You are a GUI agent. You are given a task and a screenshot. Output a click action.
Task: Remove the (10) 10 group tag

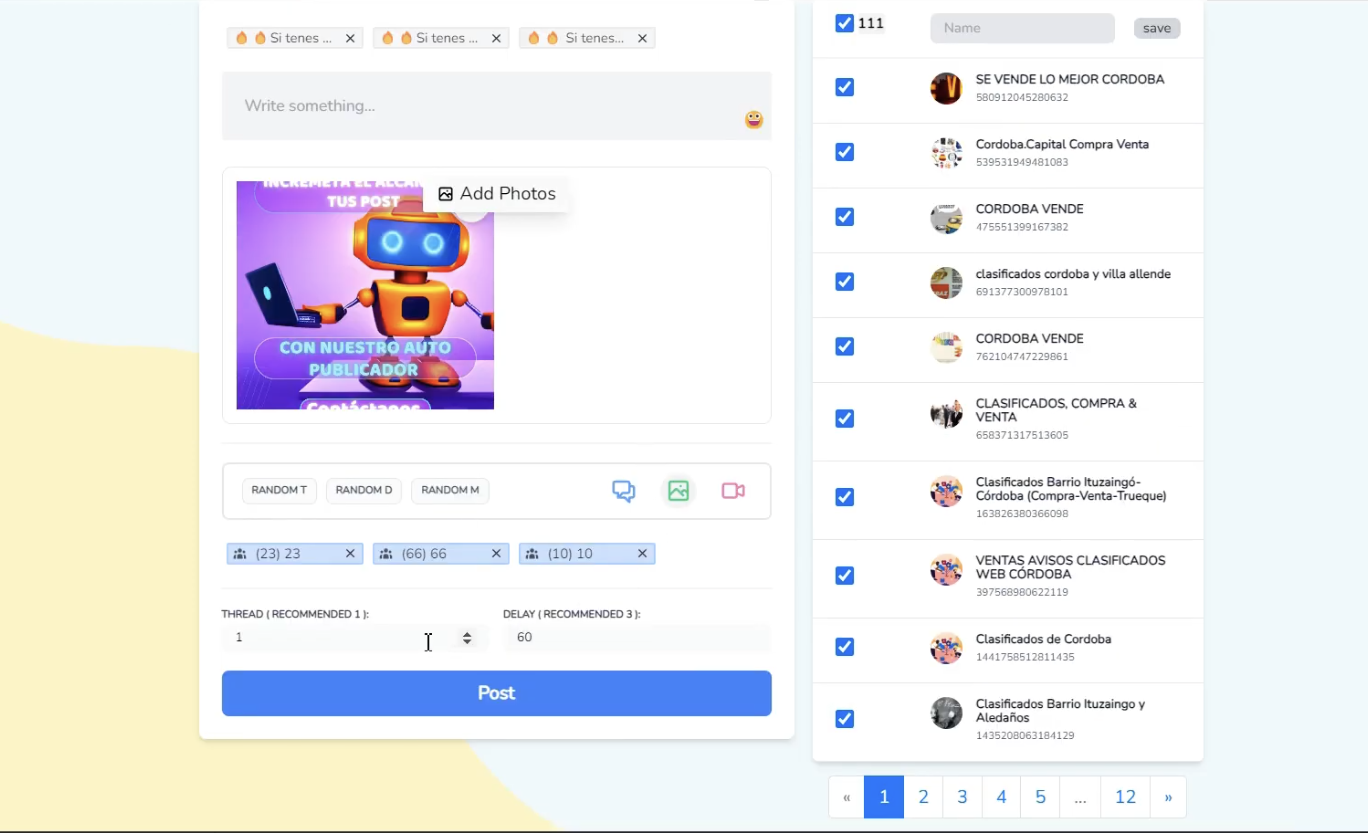(x=642, y=554)
